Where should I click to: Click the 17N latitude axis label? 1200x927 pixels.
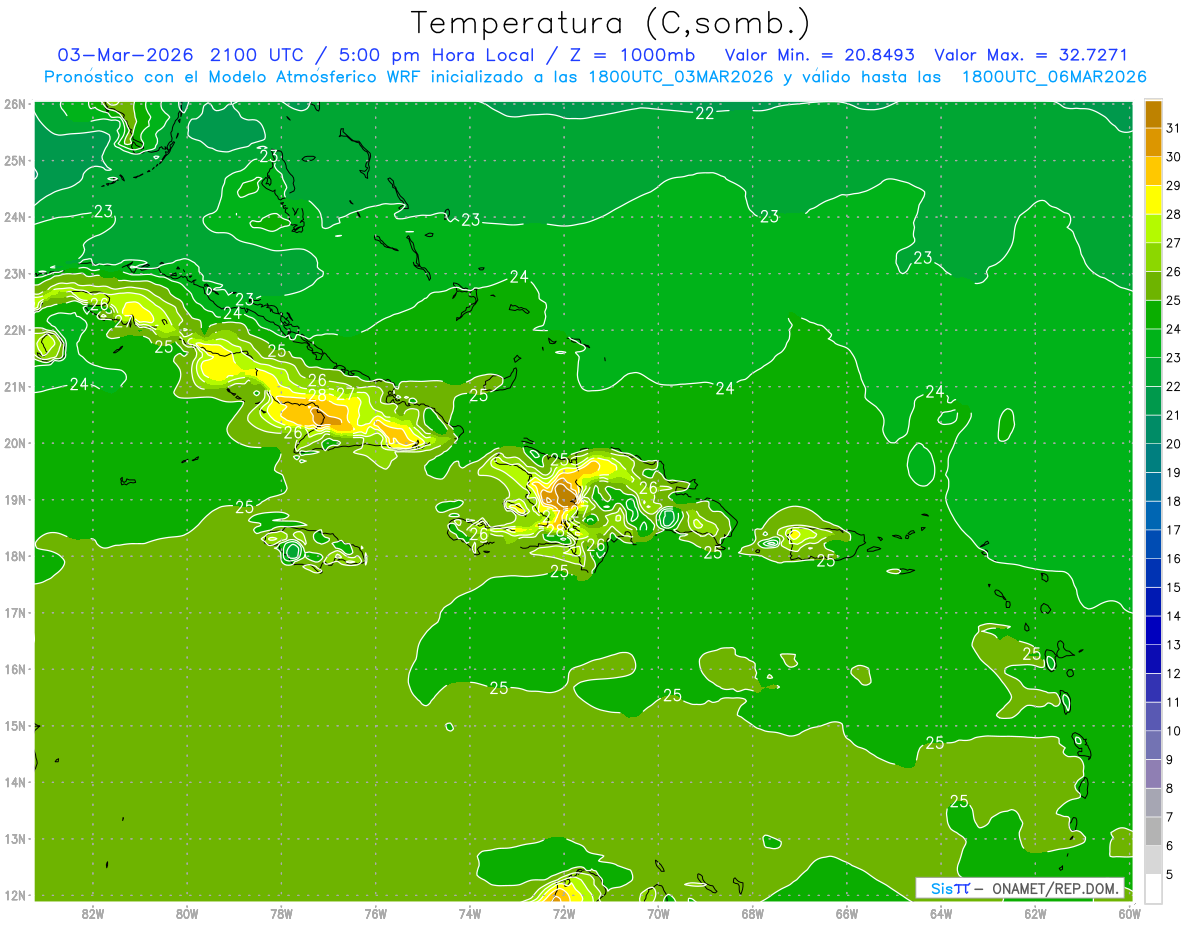tap(15, 613)
